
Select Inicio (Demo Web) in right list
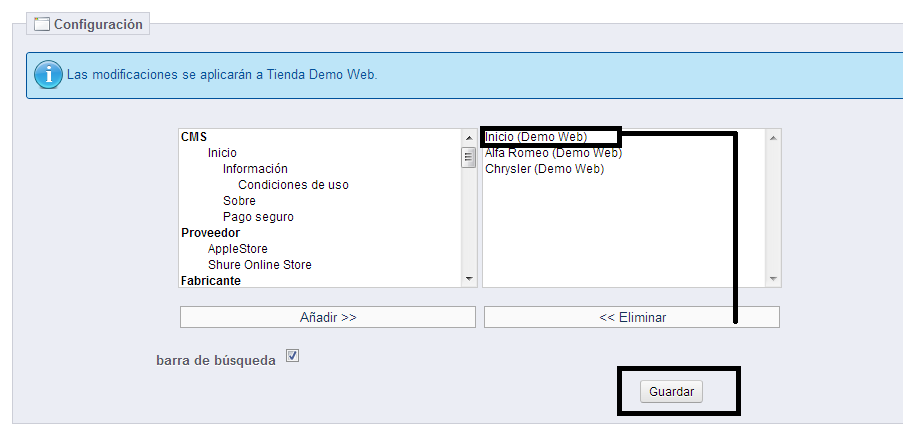536,137
